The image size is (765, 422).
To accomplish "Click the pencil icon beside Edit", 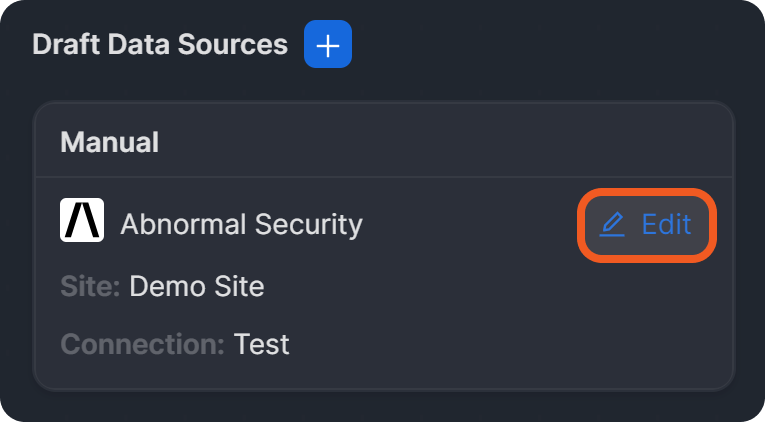I will tap(612, 224).
